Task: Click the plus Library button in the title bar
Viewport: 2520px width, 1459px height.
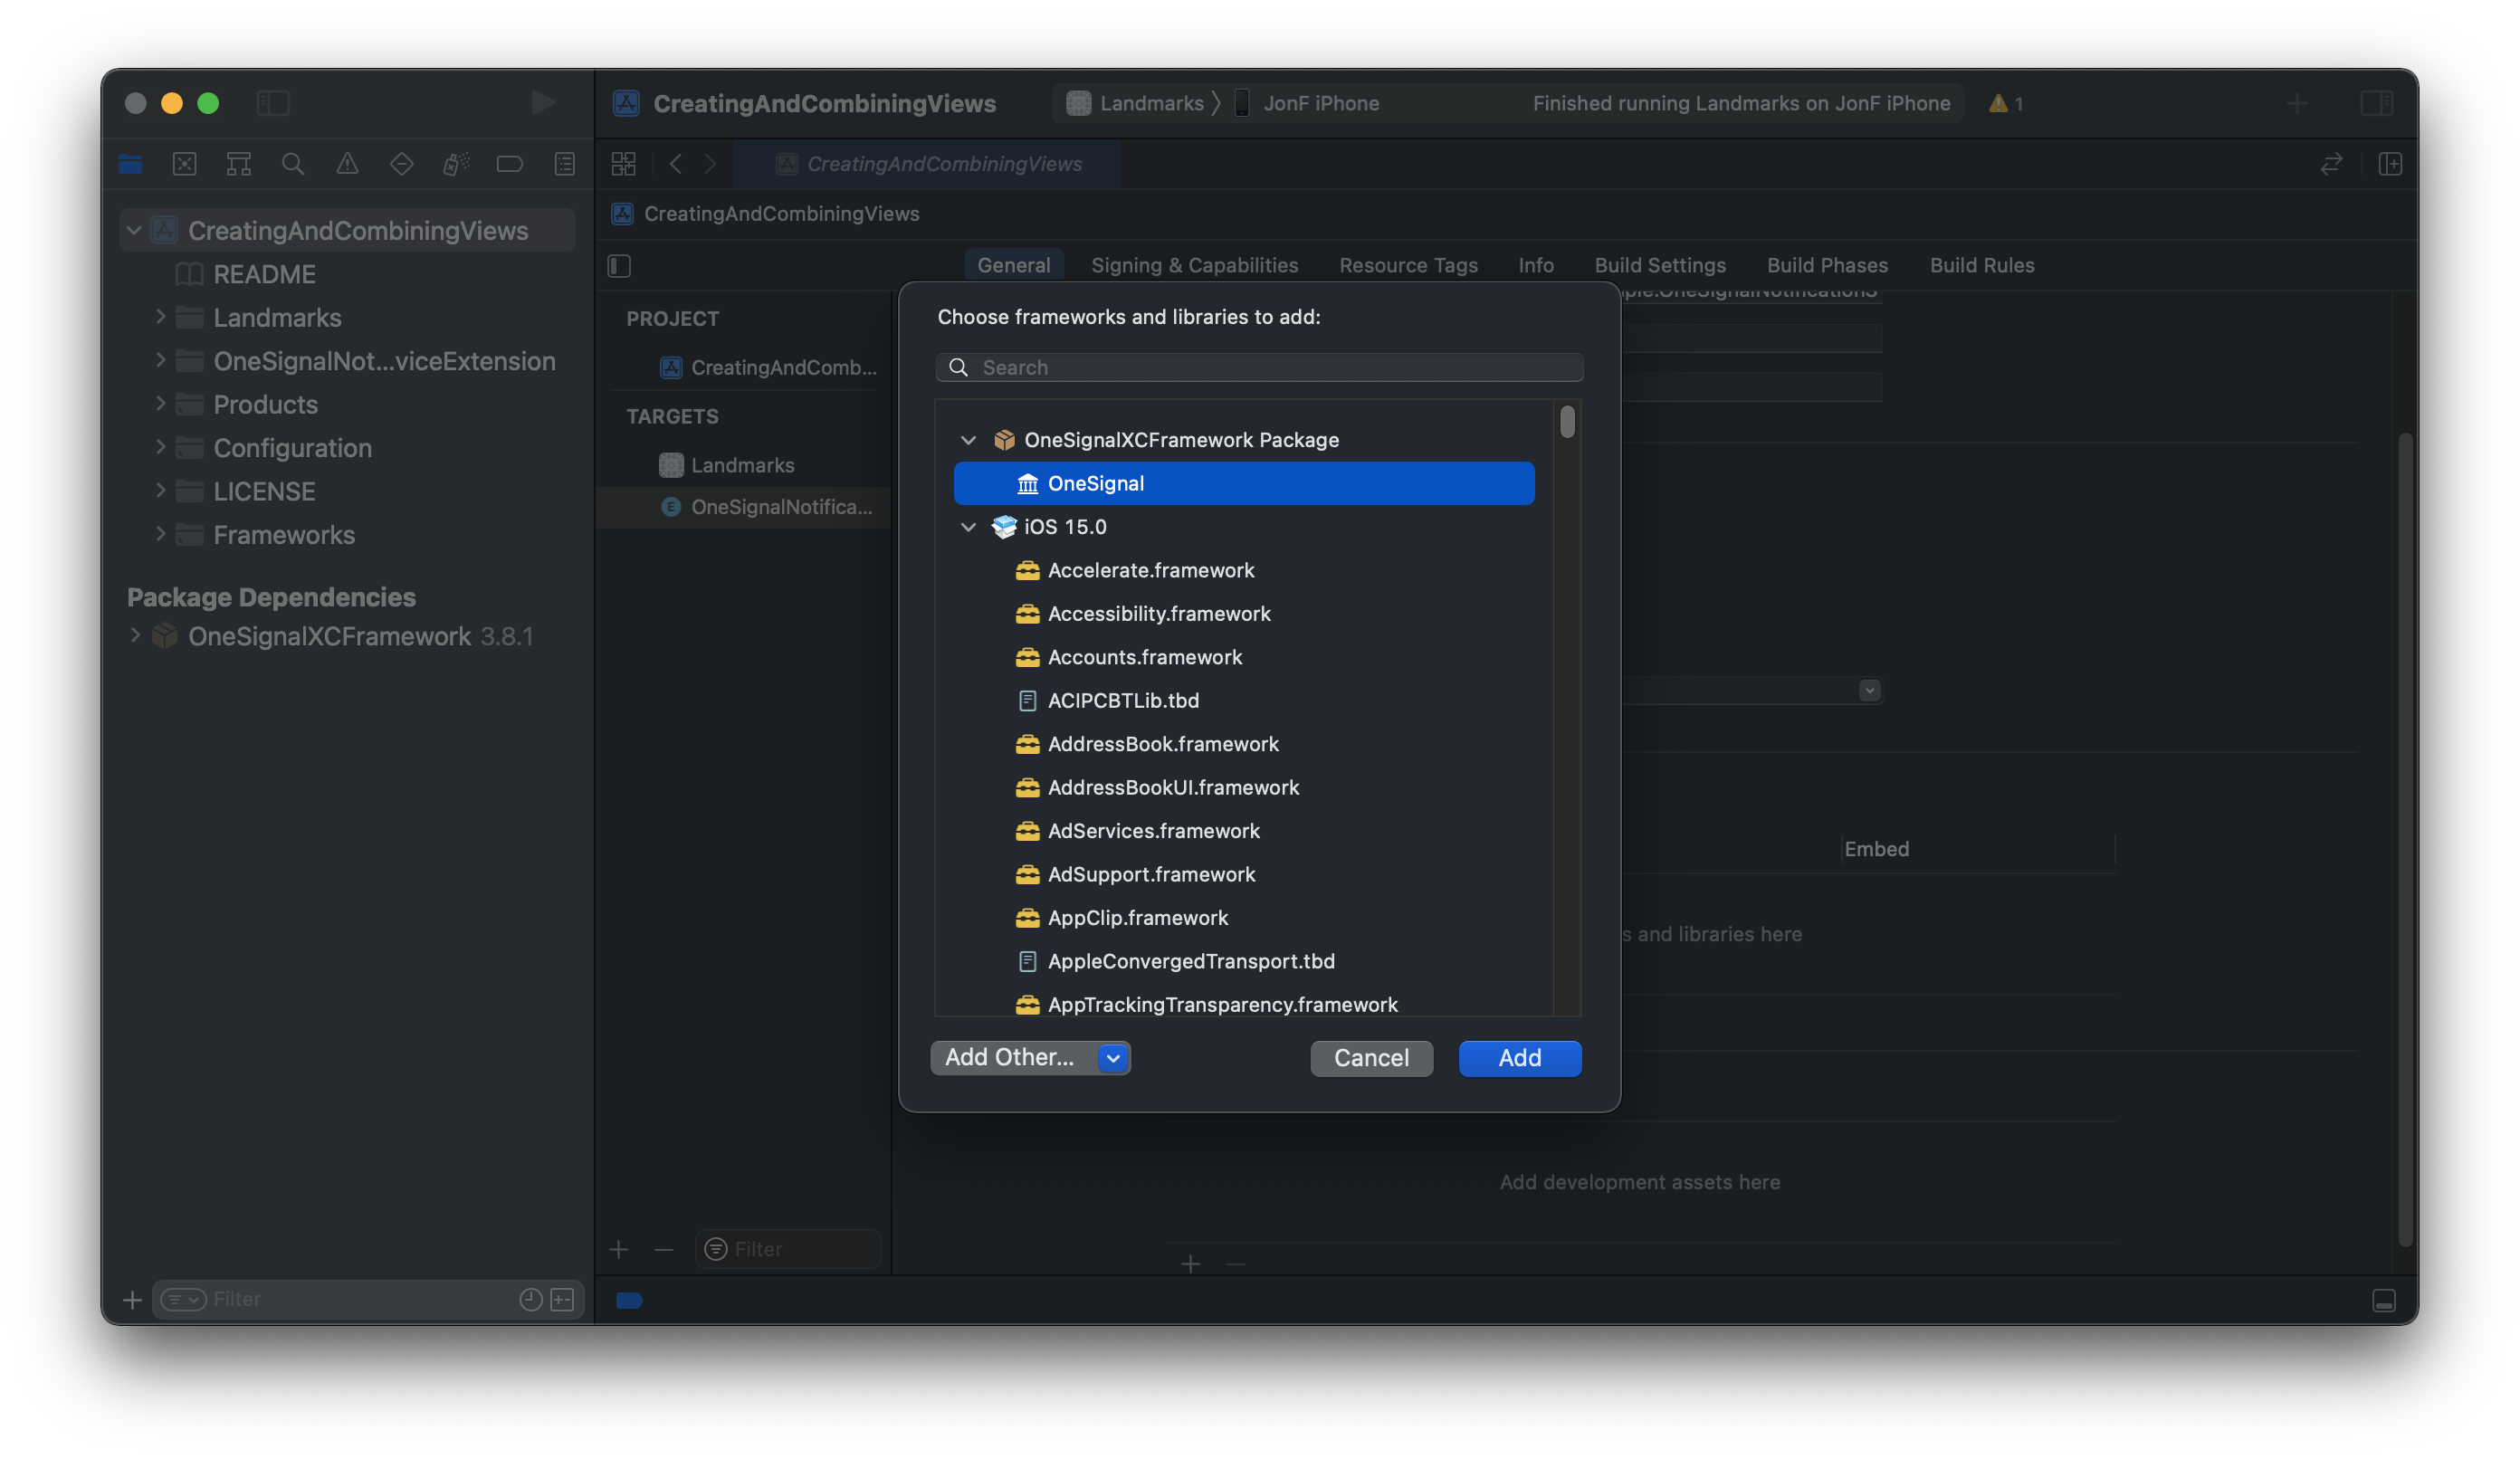Action: (x=2297, y=103)
